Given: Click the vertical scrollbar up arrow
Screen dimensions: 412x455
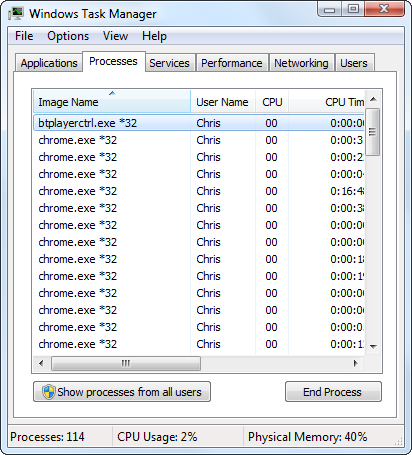Looking at the screenshot, I should point(373,99).
